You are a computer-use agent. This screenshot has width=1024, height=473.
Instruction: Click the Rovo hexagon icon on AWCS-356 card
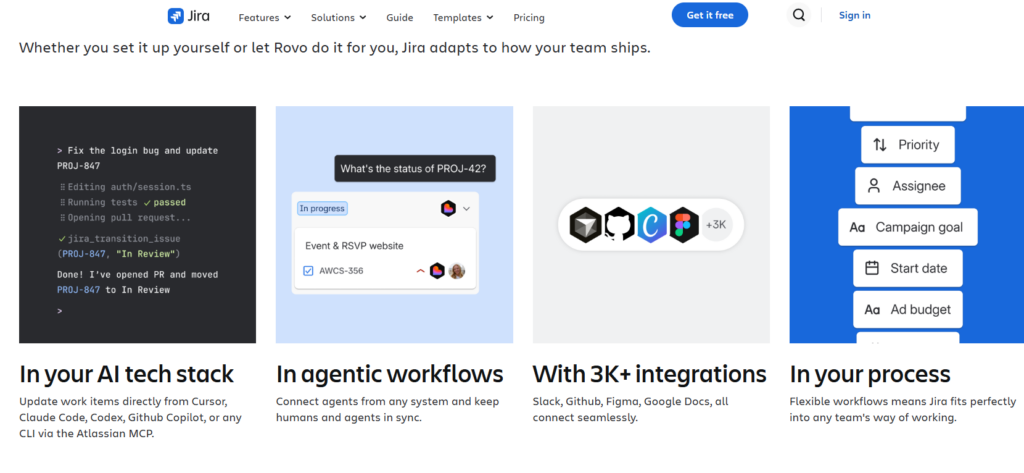pyautogui.click(x=438, y=270)
